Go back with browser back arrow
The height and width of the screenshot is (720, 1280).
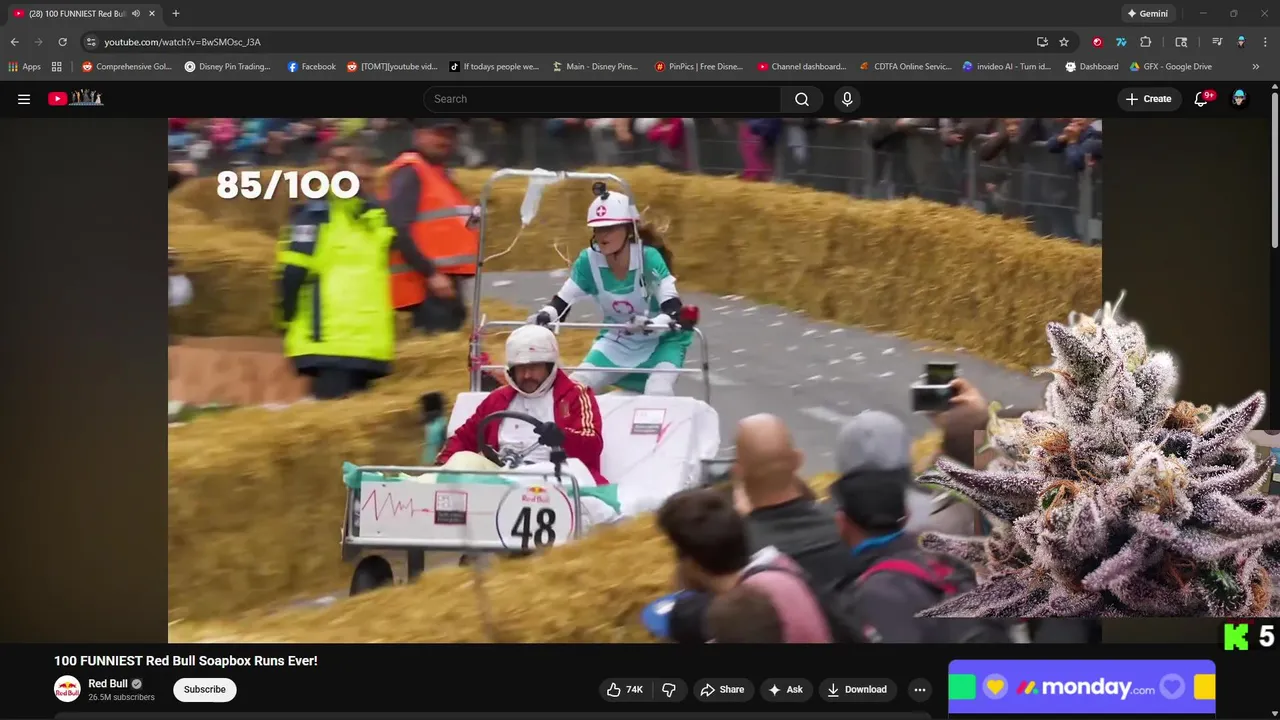click(14, 42)
